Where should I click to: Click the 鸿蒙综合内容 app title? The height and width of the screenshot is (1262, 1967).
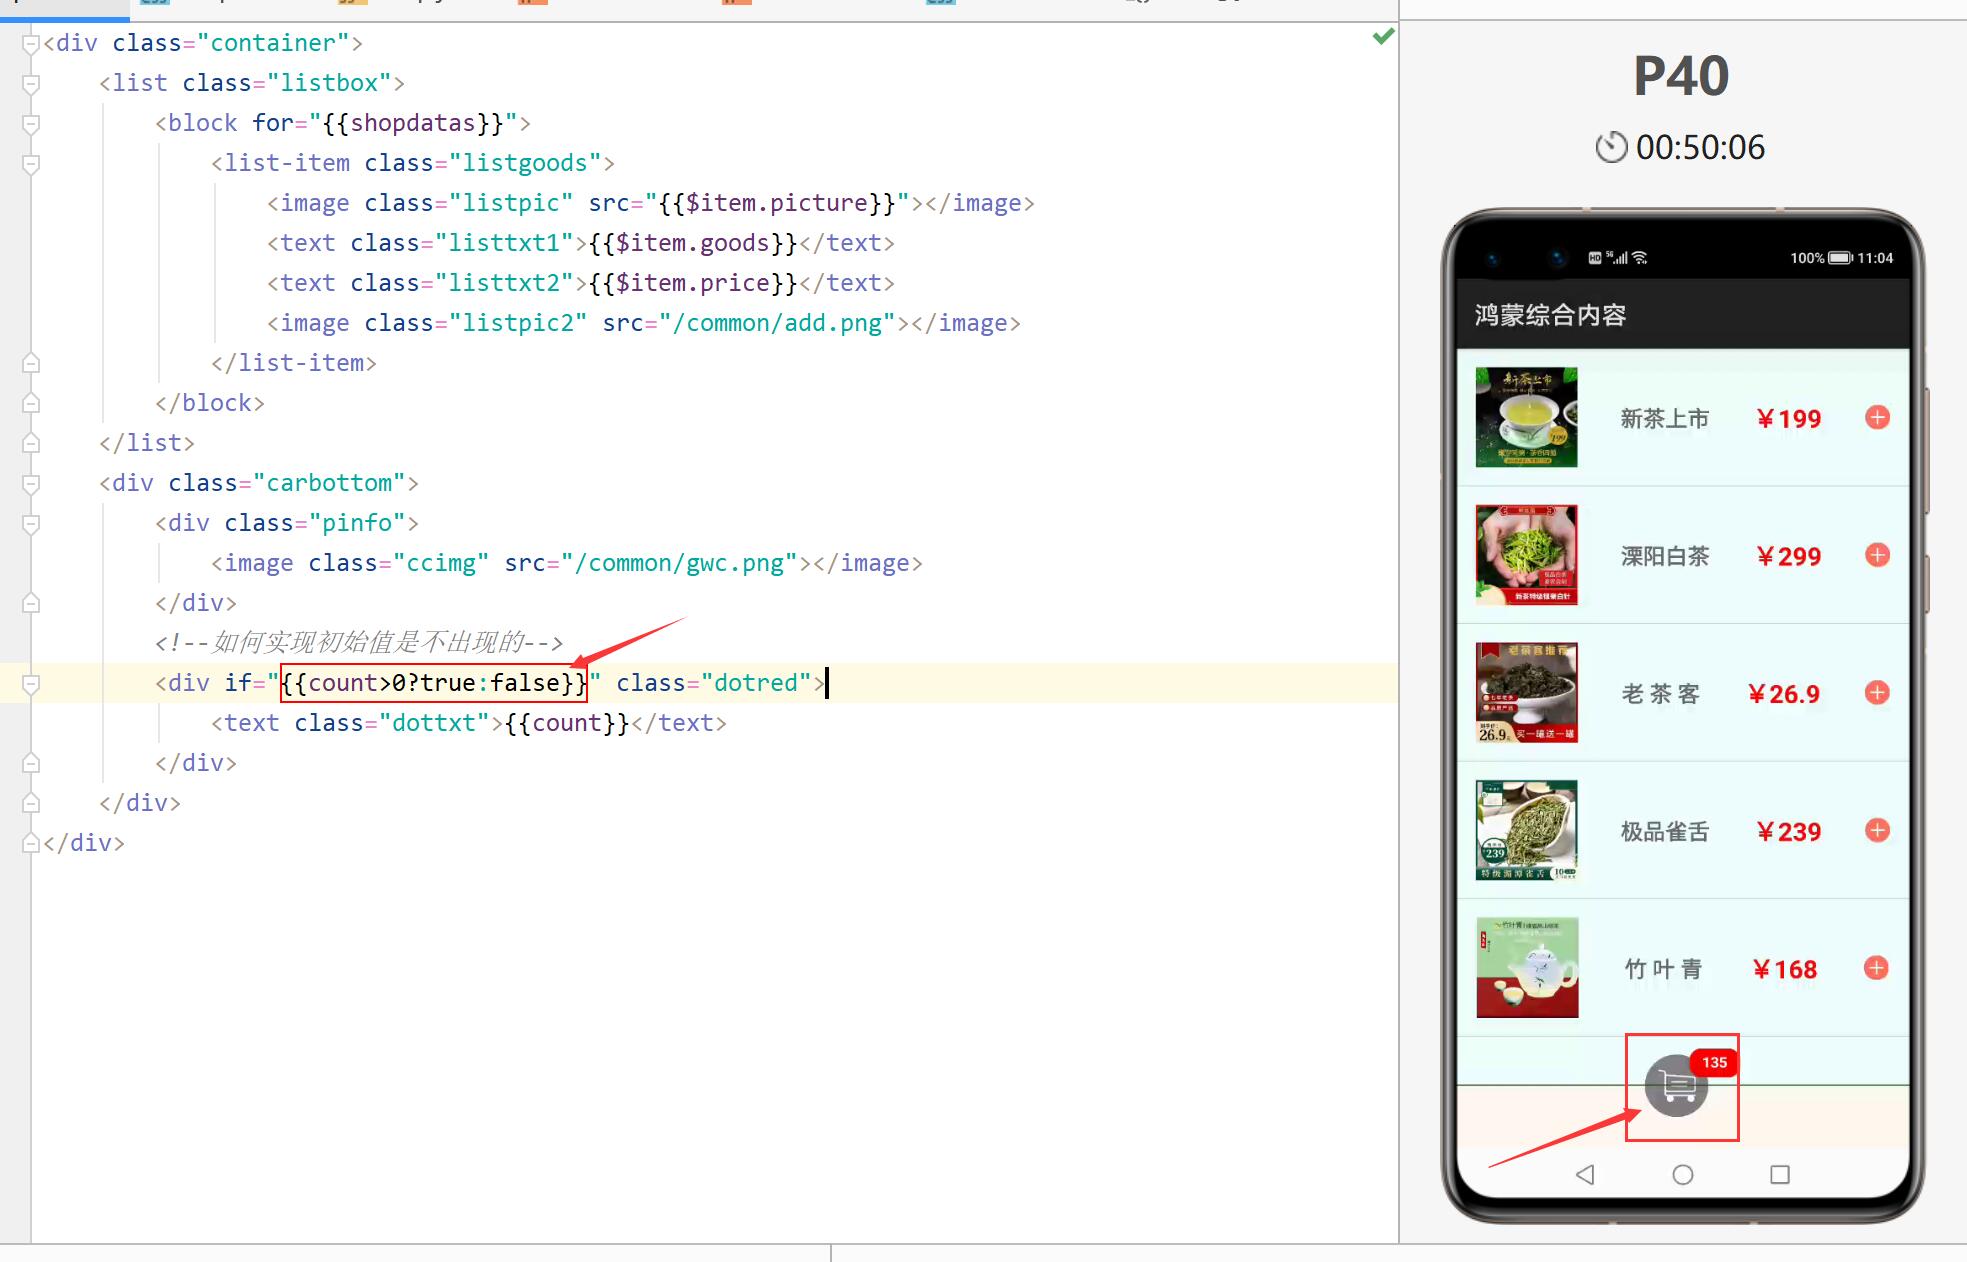click(1550, 315)
